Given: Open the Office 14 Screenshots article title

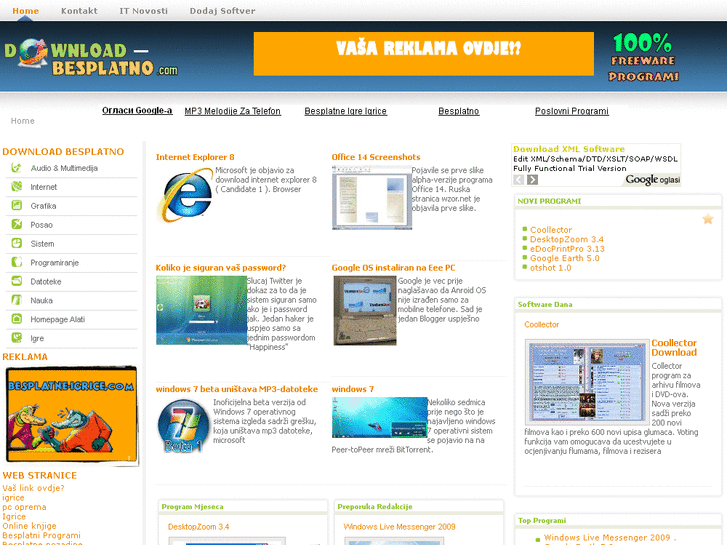Looking at the screenshot, I should (376, 157).
